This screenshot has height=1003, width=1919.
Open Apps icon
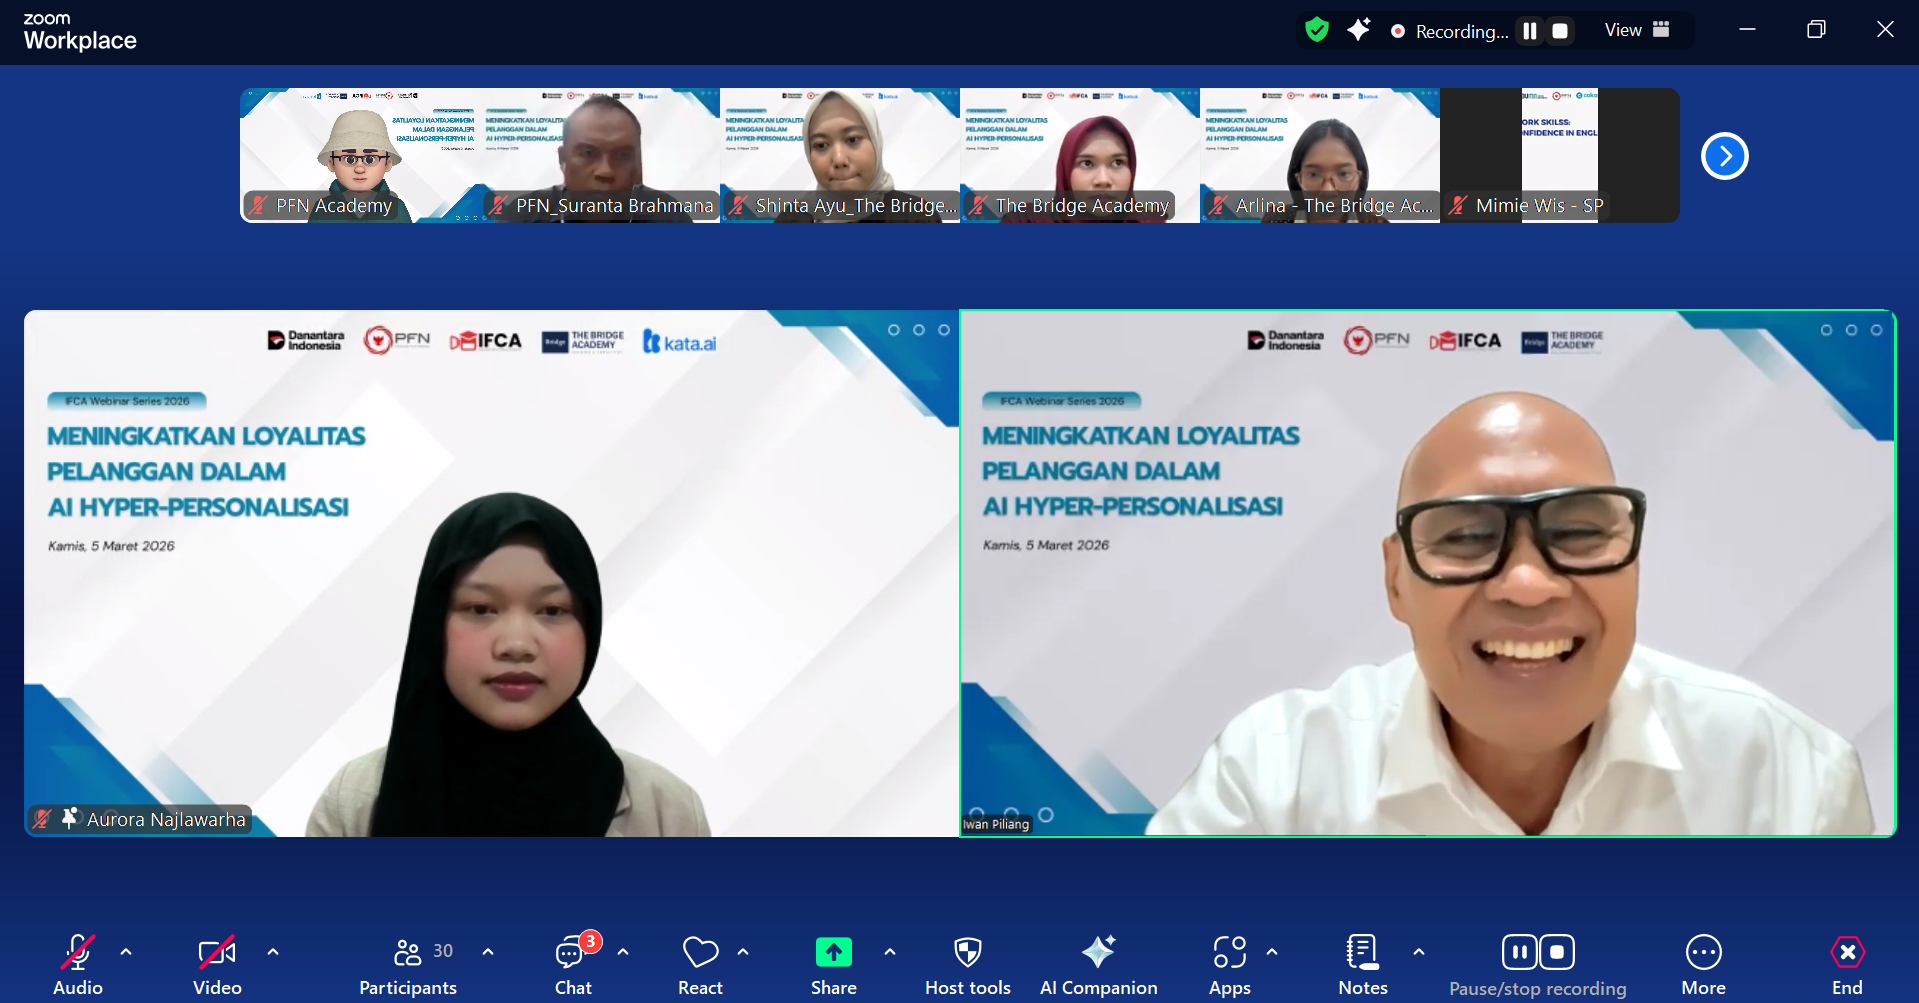(x=1230, y=952)
